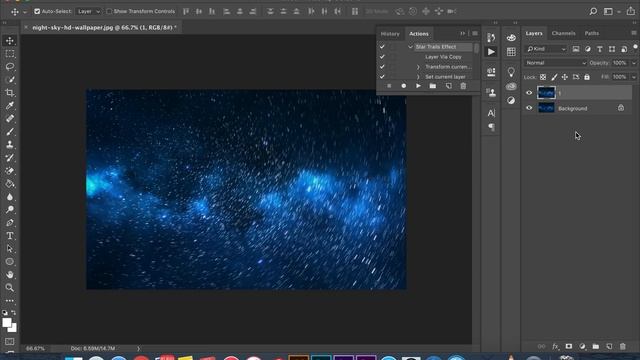Delete layer with Layers panel trash icon
This screenshot has width=640, height=360.
coord(622,347)
